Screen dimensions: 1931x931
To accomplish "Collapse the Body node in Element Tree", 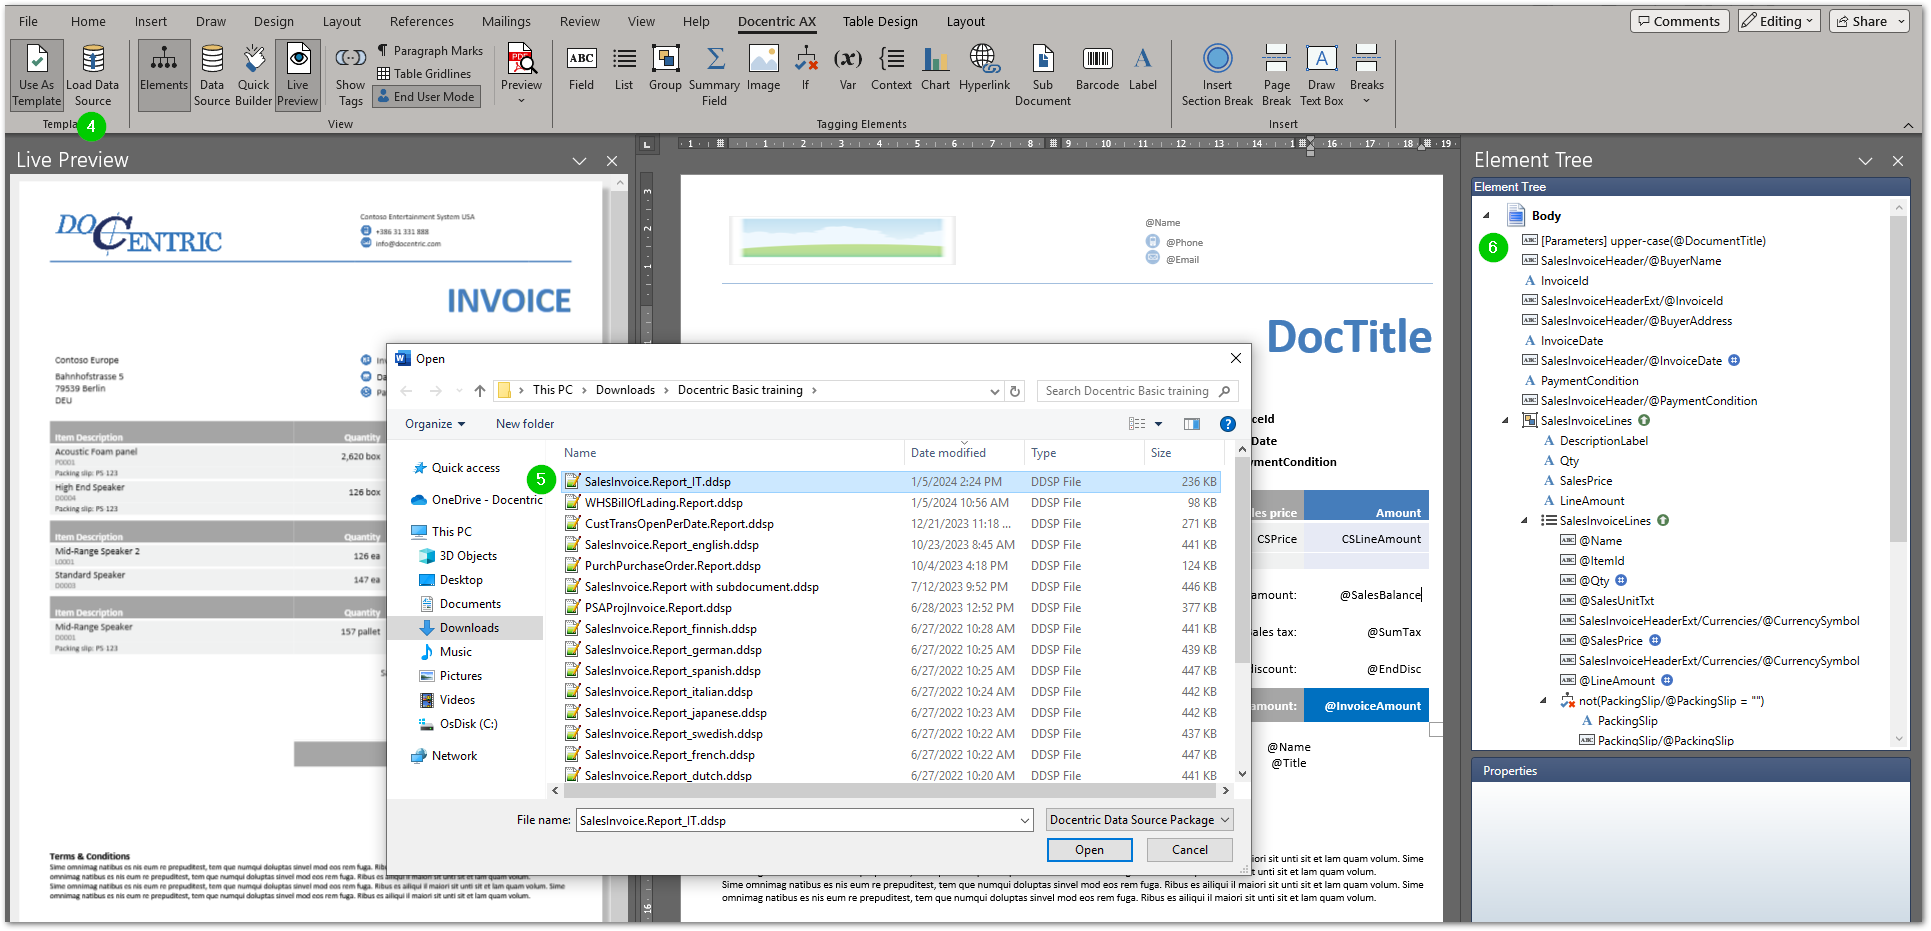I will pos(1486,216).
